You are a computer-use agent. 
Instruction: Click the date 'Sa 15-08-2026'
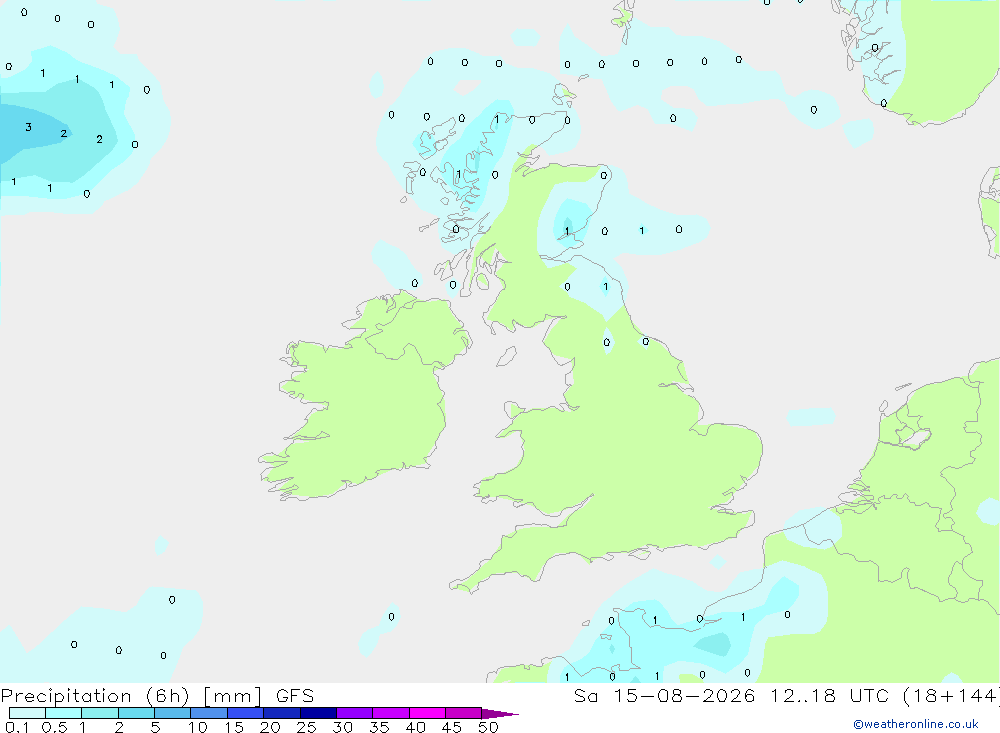665,696
